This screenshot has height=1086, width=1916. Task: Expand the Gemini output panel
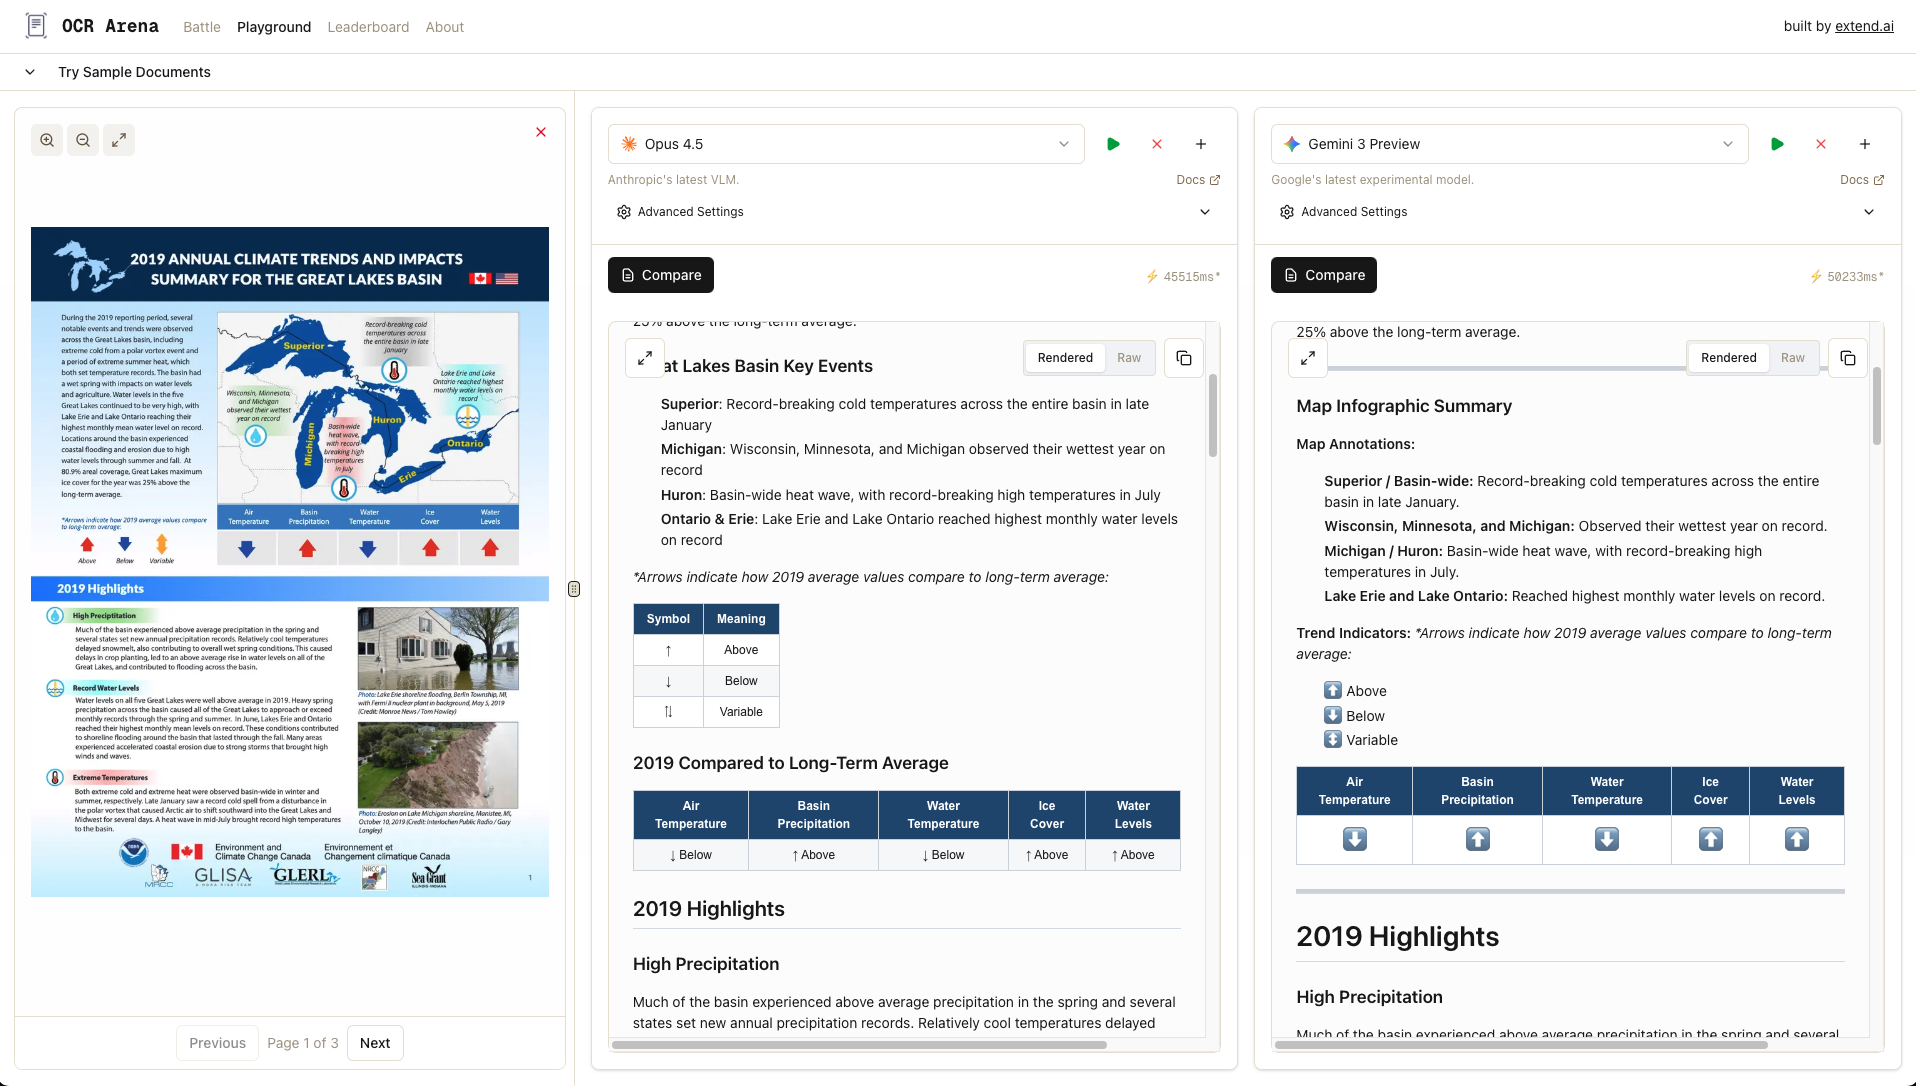click(x=1307, y=358)
